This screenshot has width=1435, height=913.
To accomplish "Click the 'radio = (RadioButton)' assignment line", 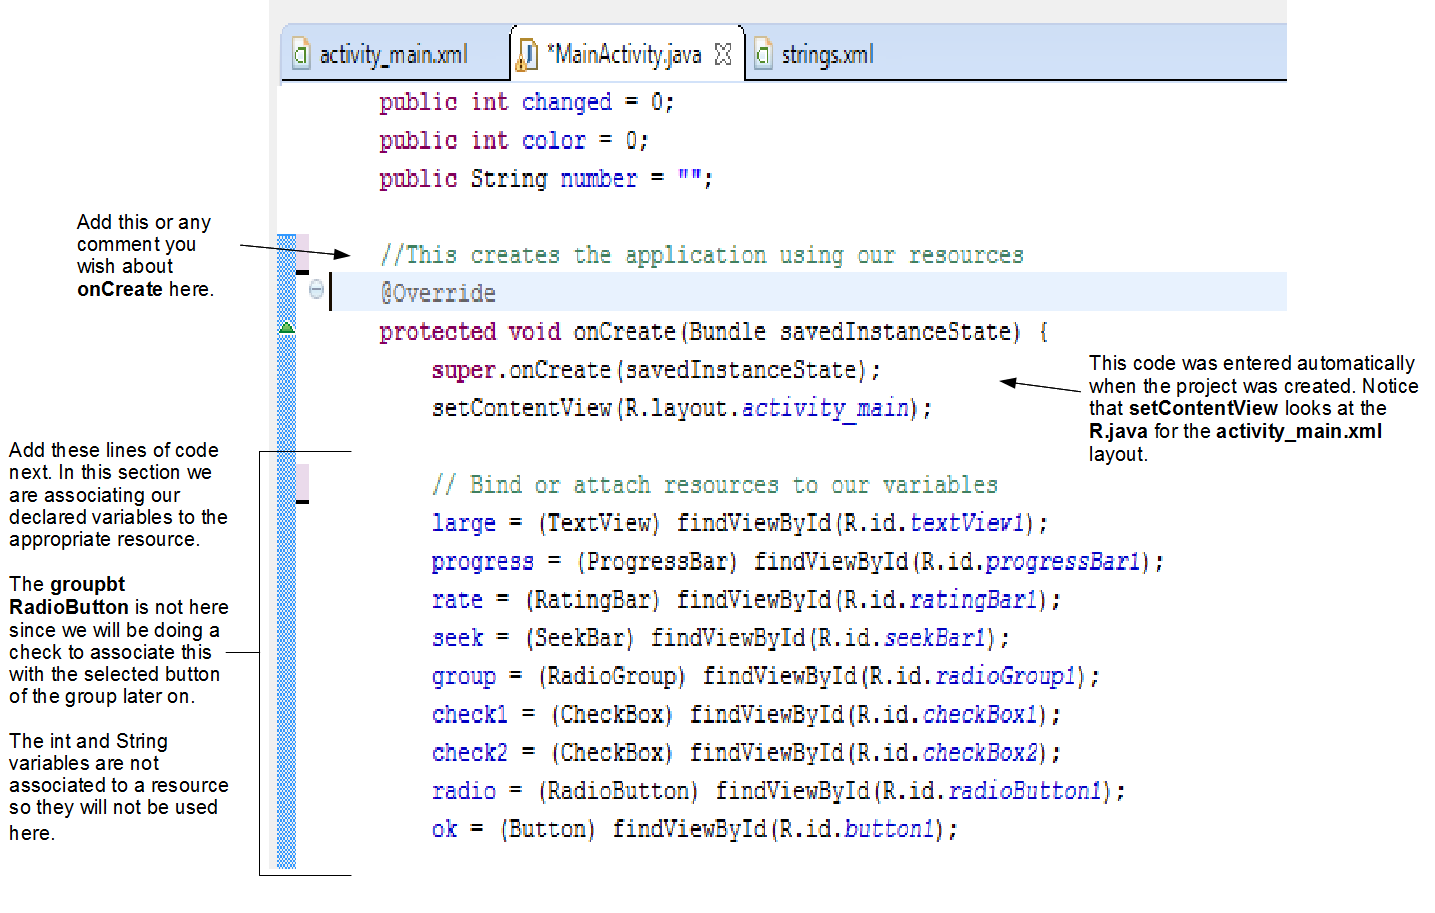I will 779,791.
